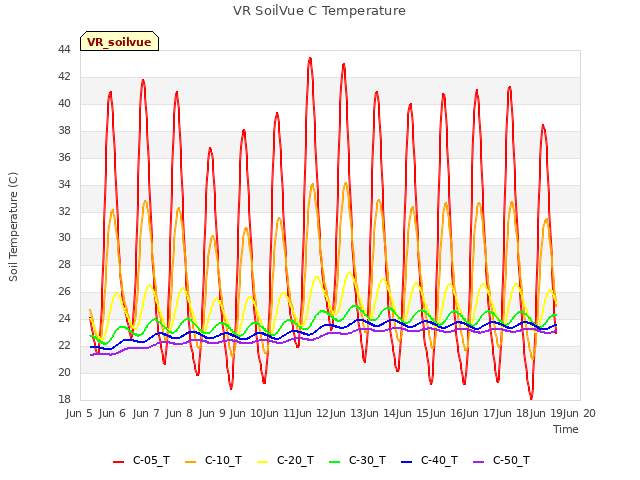This screenshot has height=480, width=640.
Task: Toggle the C-05_T legend entry
Action: pos(141,460)
